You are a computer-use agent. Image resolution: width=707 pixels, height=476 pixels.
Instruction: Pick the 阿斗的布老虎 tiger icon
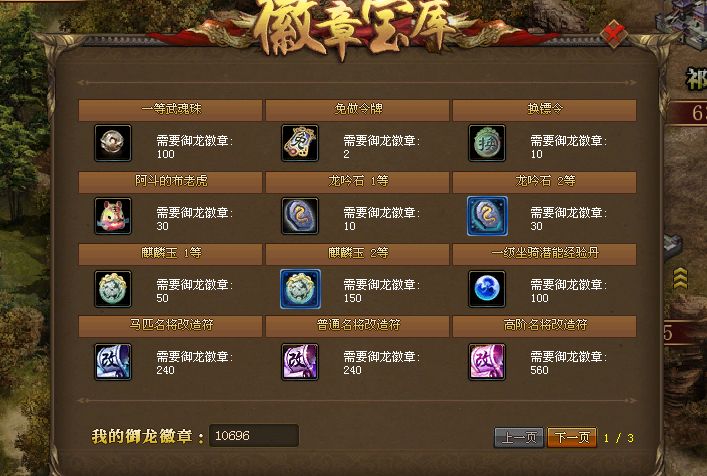pos(113,216)
